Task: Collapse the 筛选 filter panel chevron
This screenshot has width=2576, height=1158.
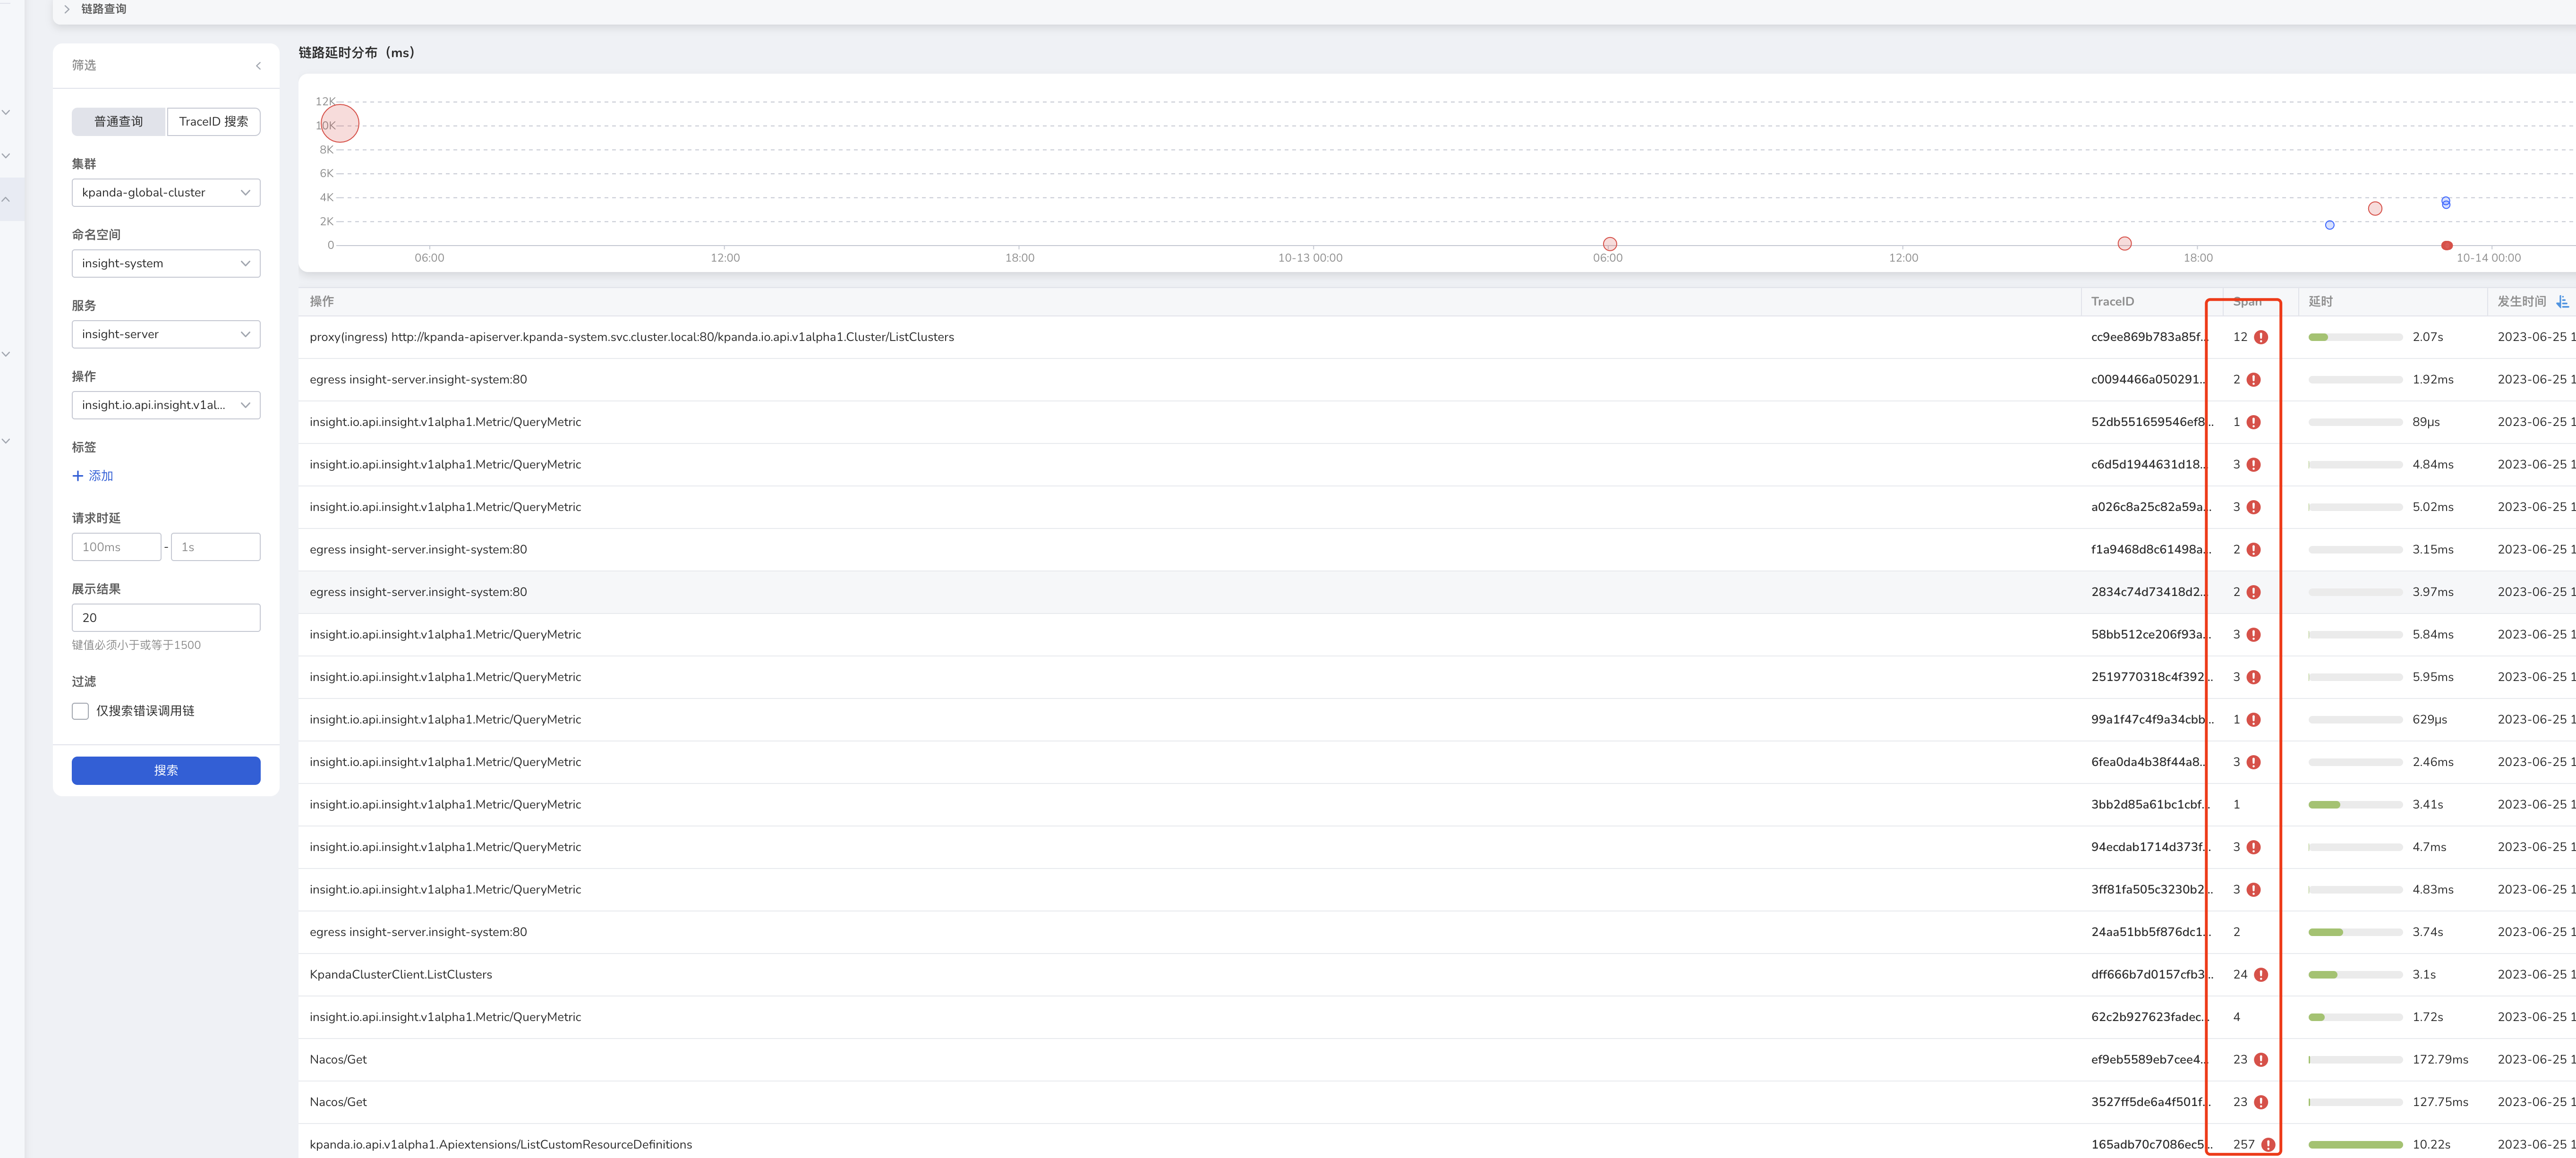Action: (x=258, y=66)
